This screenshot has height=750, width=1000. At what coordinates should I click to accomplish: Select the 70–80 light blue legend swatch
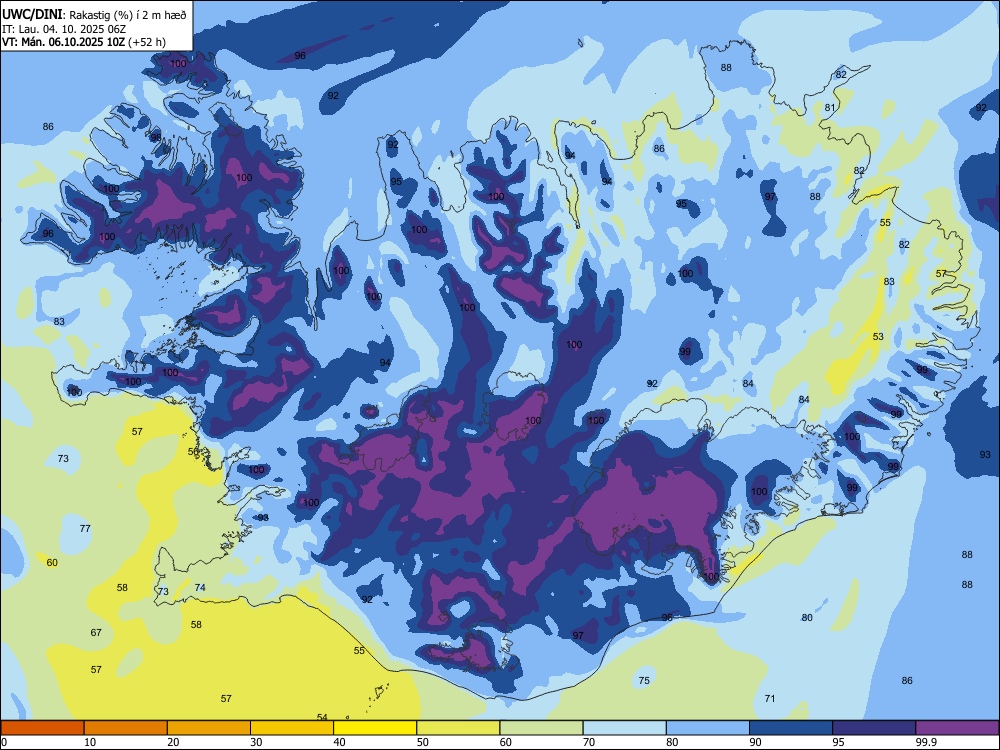[624, 728]
